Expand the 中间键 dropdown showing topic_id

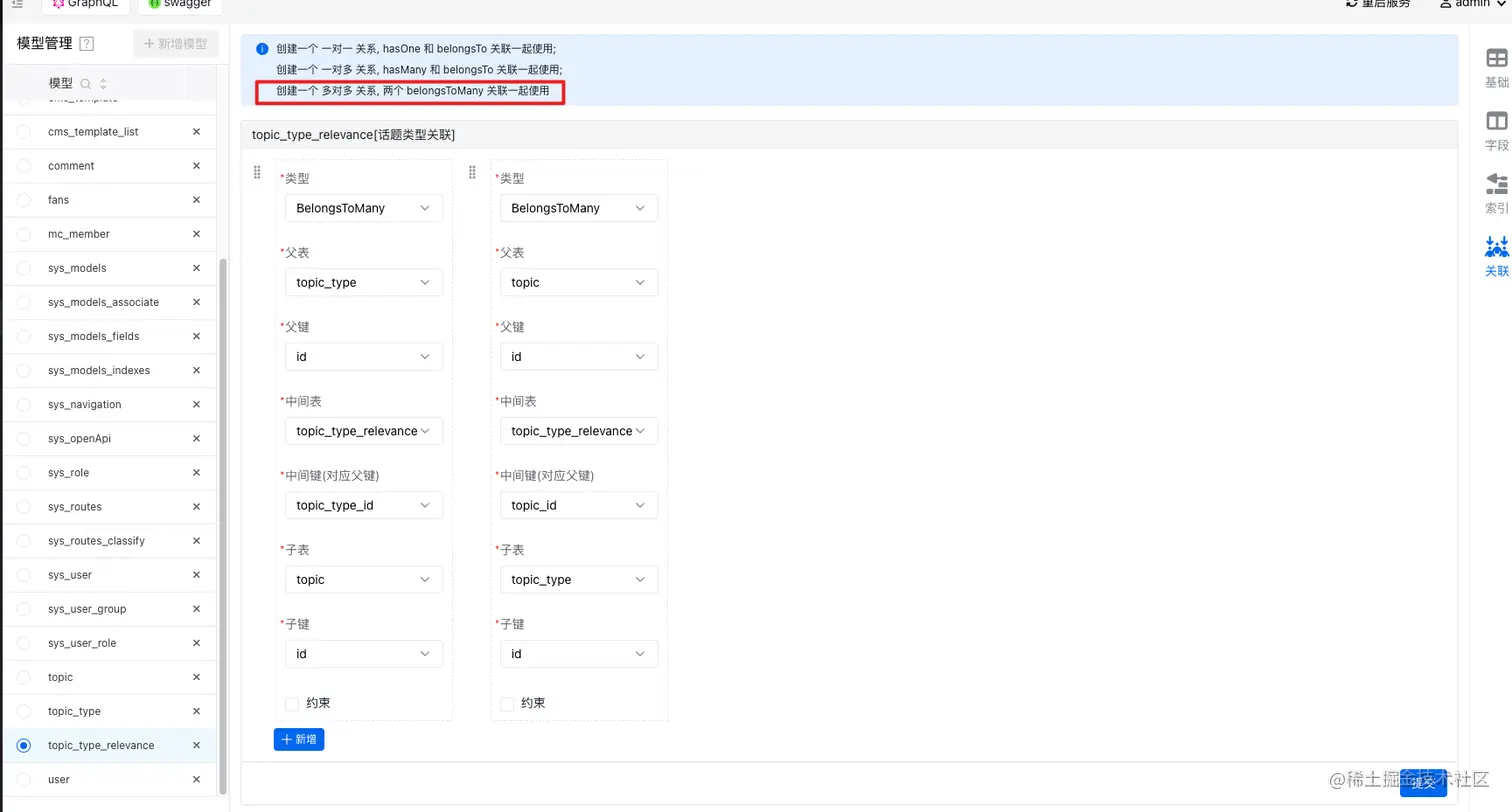pos(579,505)
